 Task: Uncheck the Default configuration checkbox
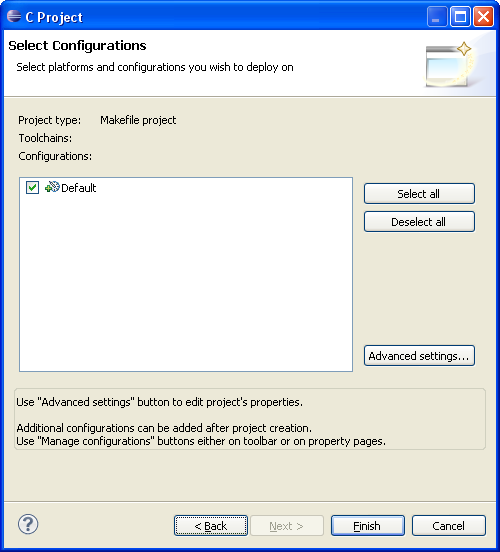pyautogui.click(x=32, y=187)
